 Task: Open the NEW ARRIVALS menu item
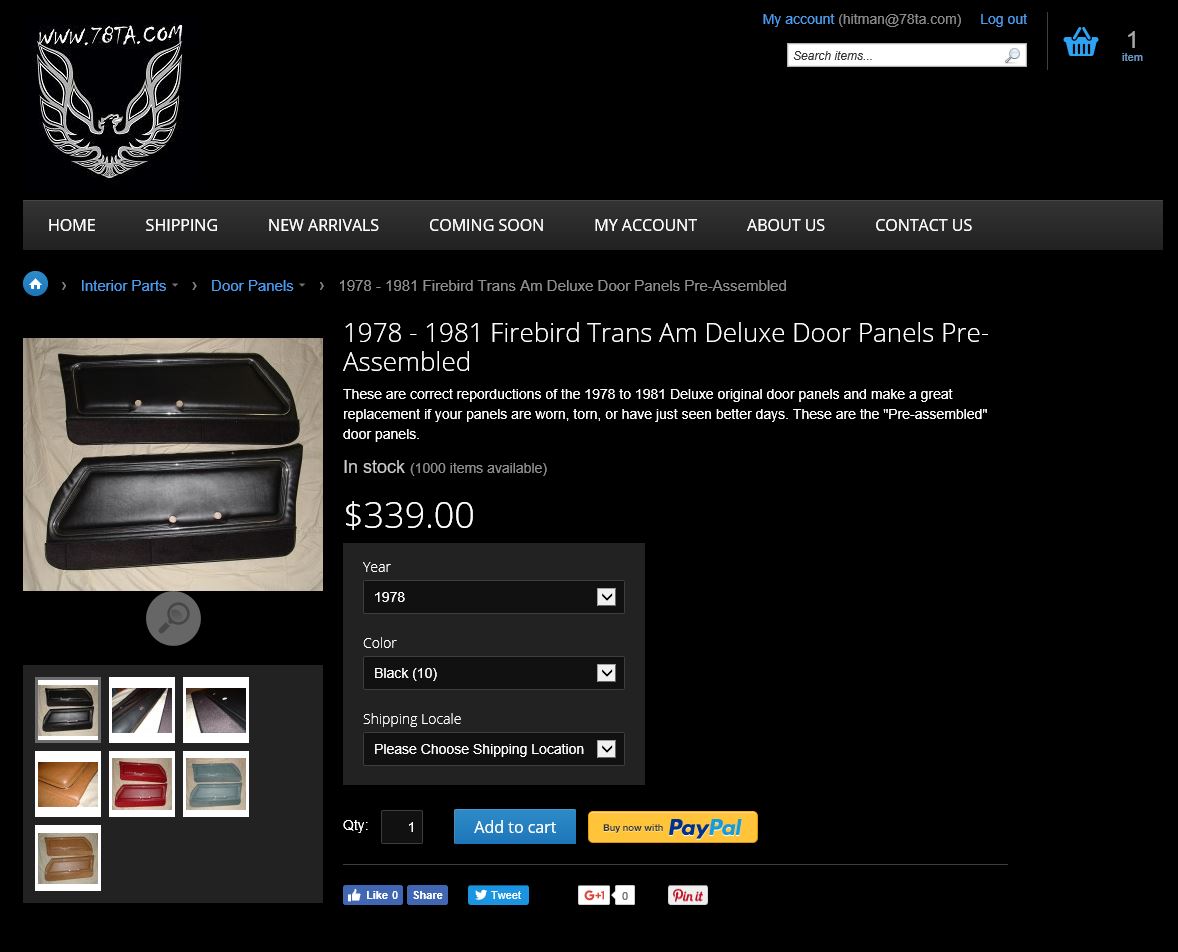point(323,225)
